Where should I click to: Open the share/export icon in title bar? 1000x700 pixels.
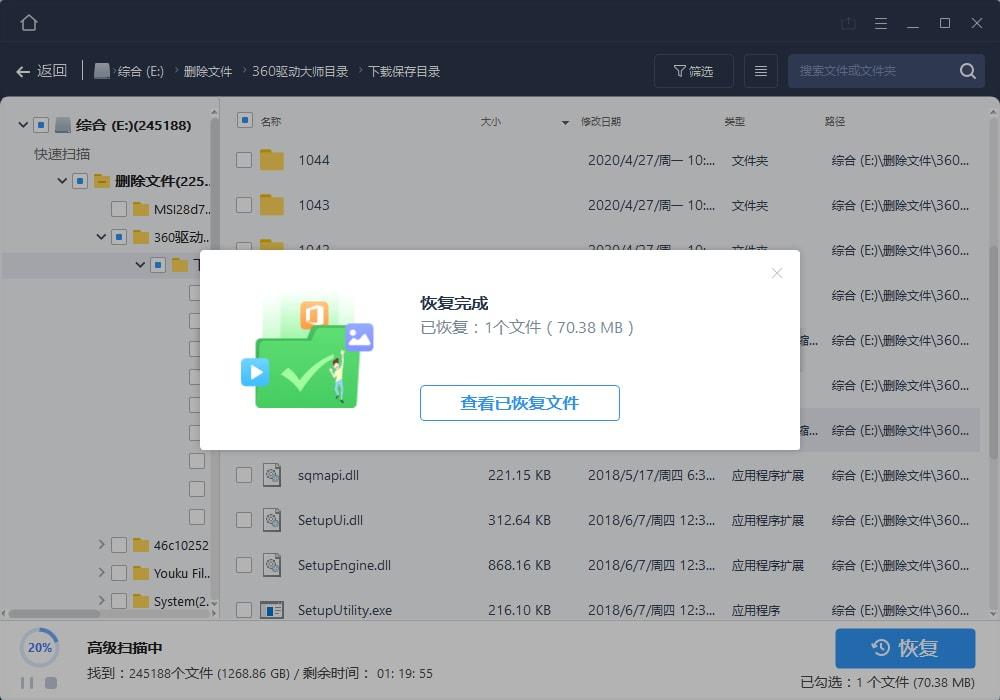848,23
